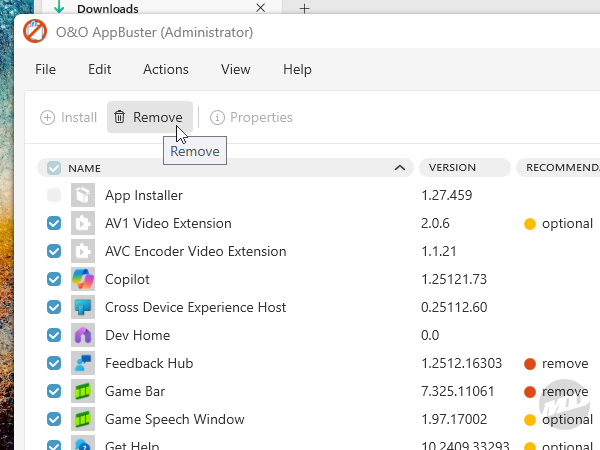Uncheck the AVC Encoder Video Extension checkbox
The width and height of the screenshot is (600, 450).
(54, 251)
